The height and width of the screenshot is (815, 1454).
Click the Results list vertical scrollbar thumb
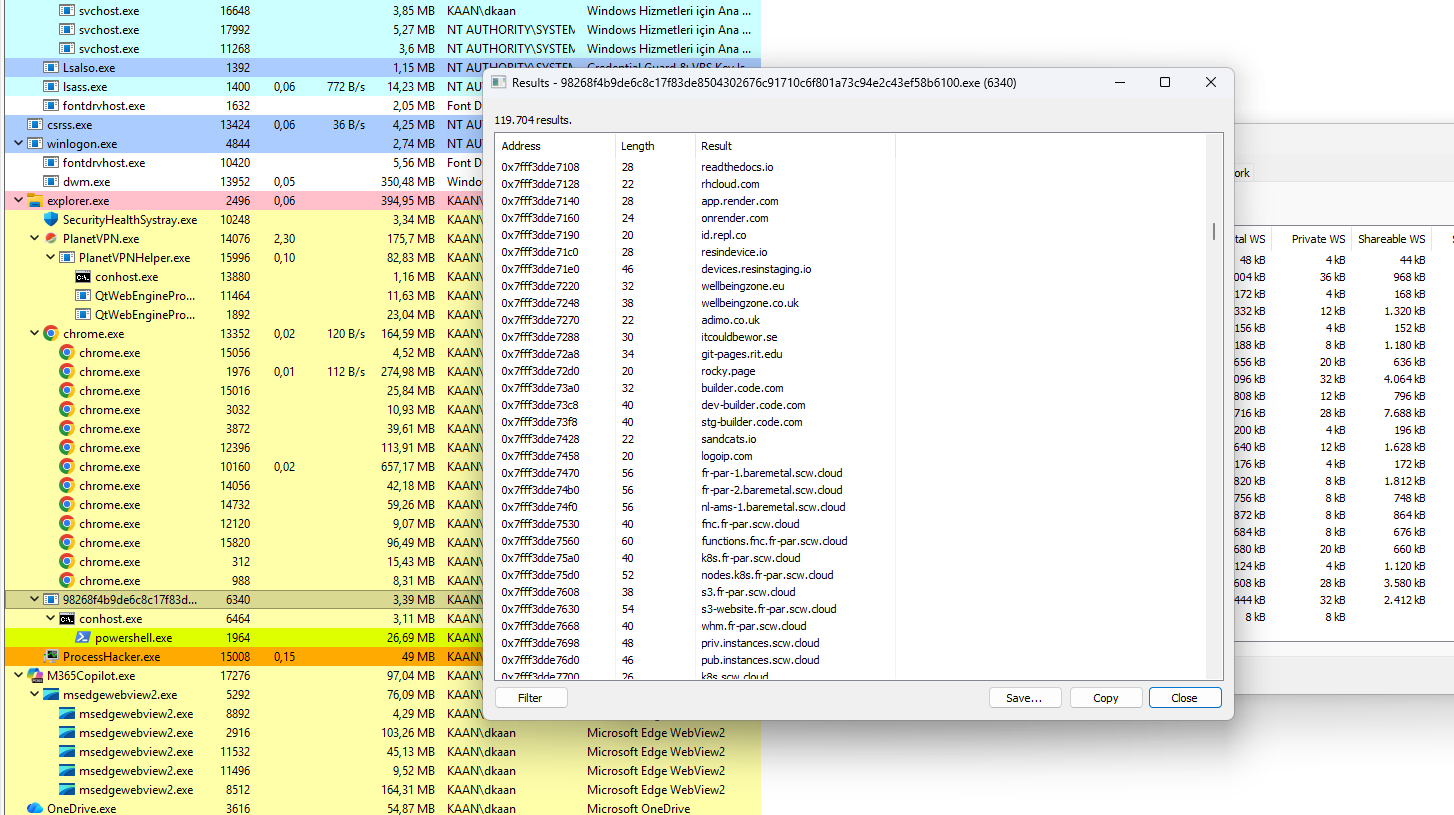tap(1214, 232)
